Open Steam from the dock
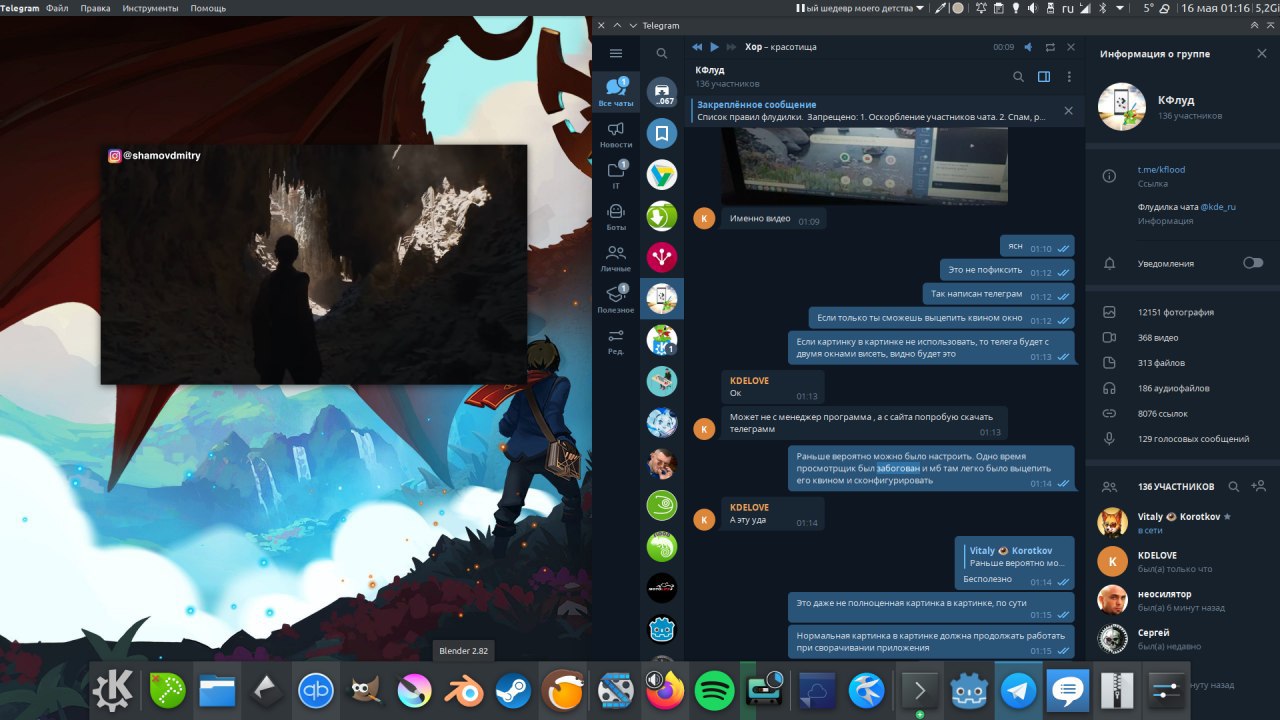This screenshot has width=1280, height=720. pyautogui.click(x=513, y=690)
